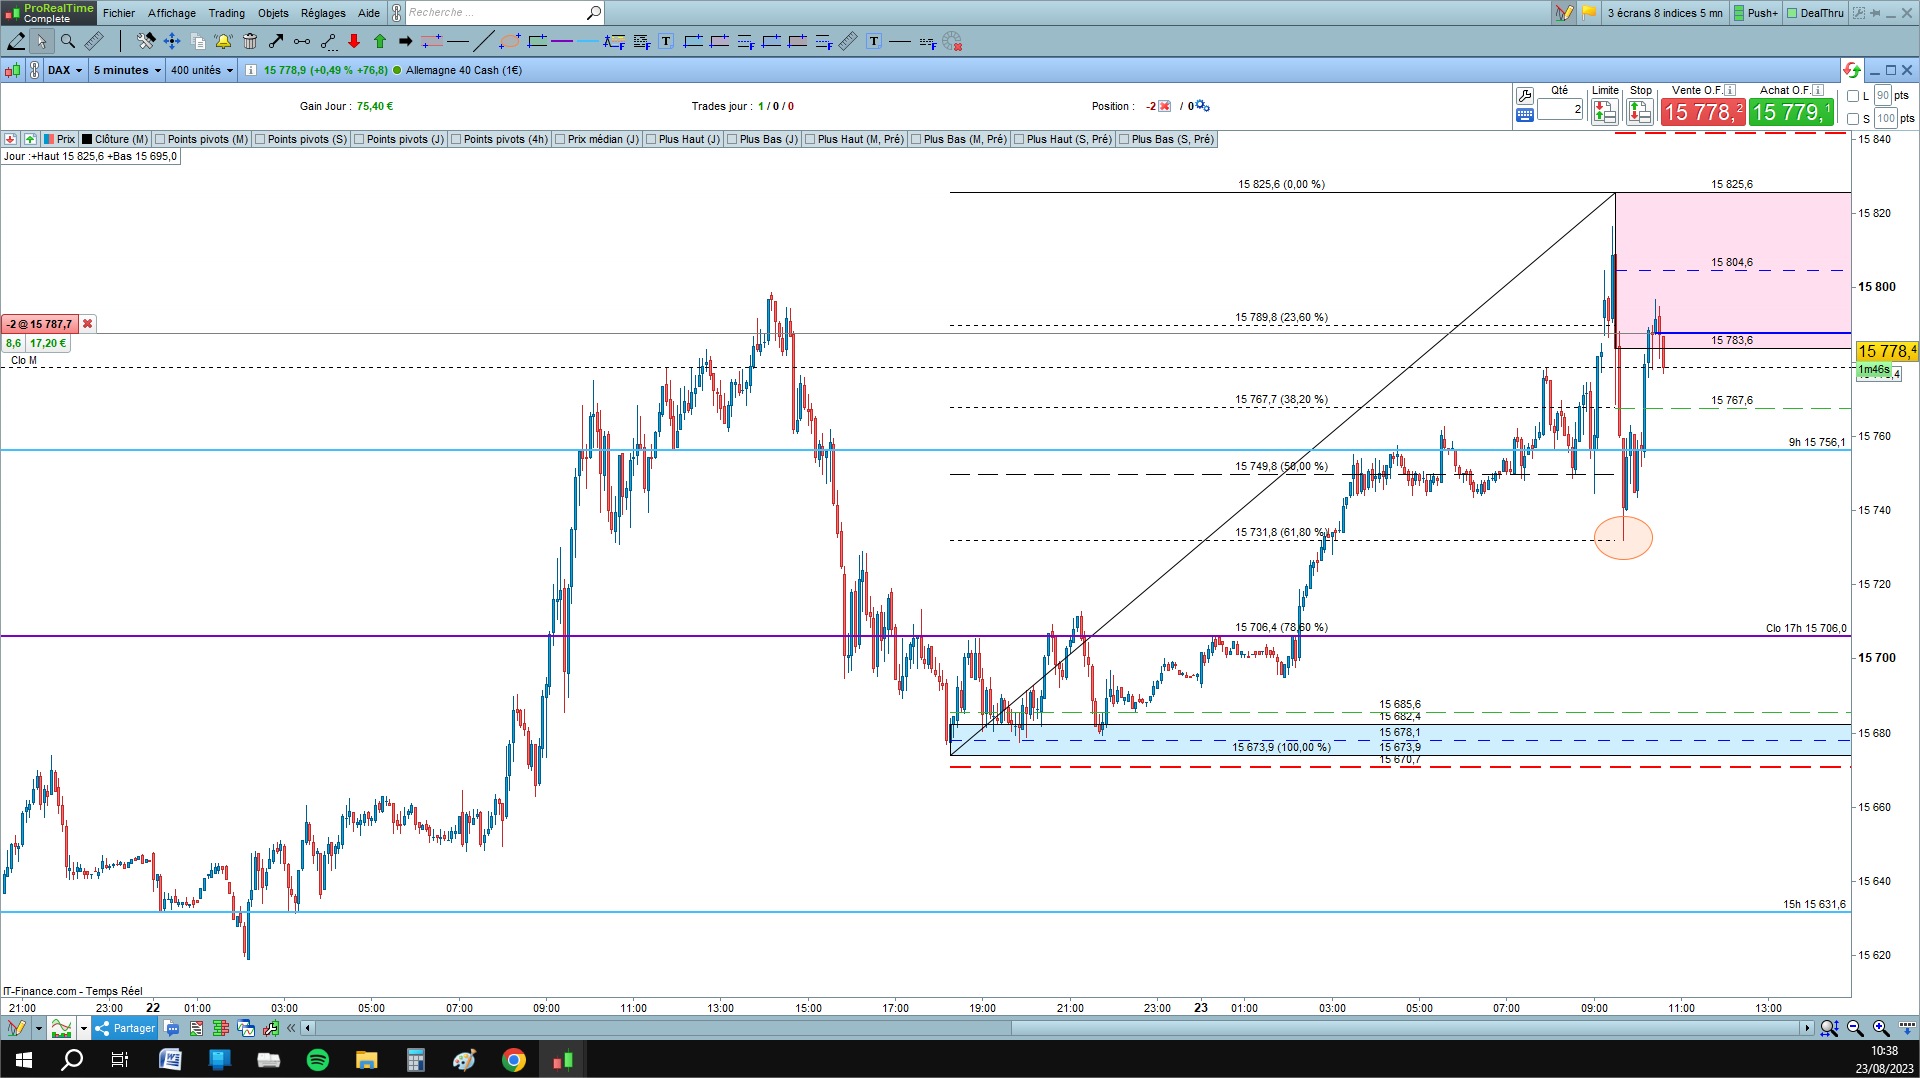Expand dropdown arrow beside bottom pencil icon
The height and width of the screenshot is (1078, 1920).
coord(38,1028)
